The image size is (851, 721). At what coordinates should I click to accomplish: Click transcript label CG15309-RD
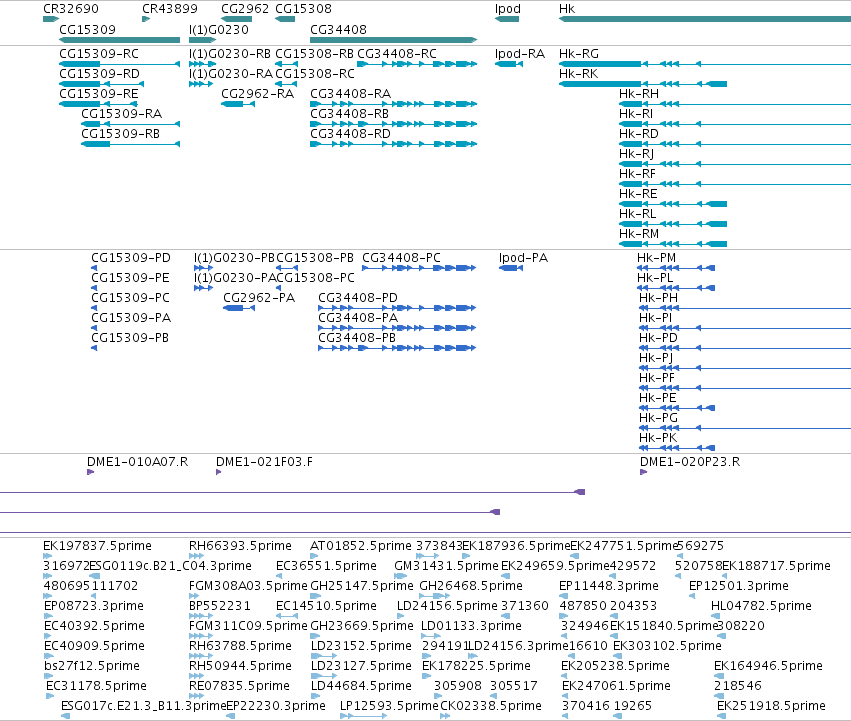[99, 74]
